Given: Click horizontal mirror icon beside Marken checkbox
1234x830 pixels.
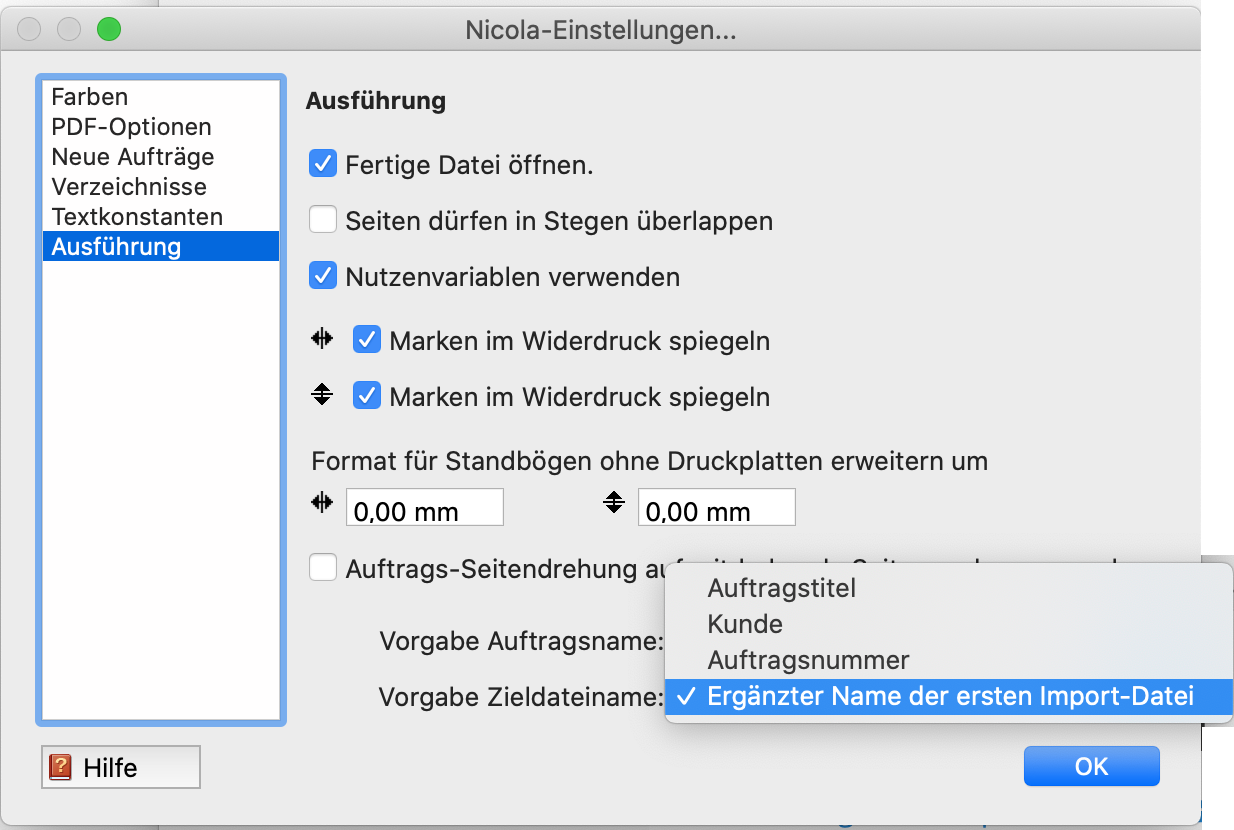Looking at the screenshot, I should point(322,339).
